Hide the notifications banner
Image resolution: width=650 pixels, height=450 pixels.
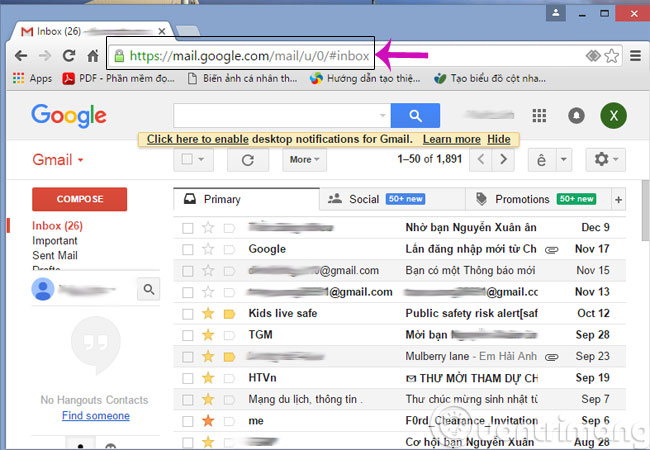pos(499,139)
